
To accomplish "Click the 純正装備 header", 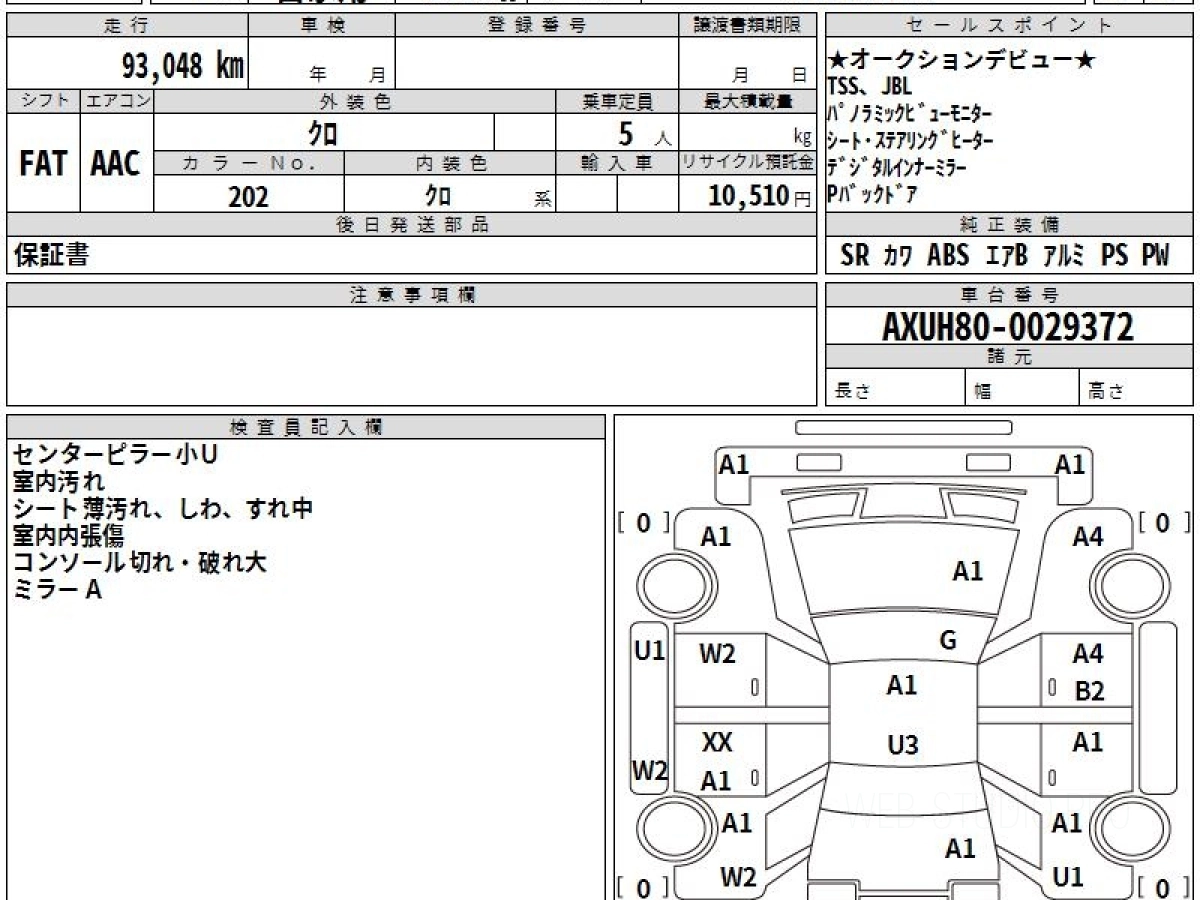I will pos(1010,224).
